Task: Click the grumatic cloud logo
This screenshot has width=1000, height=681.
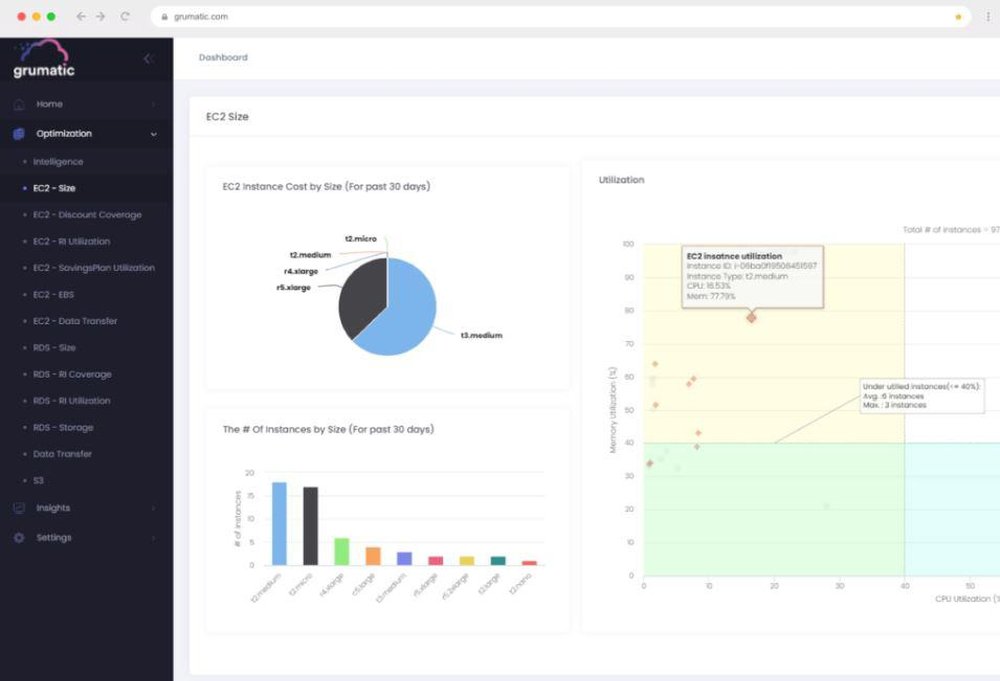Action: (x=43, y=59)
